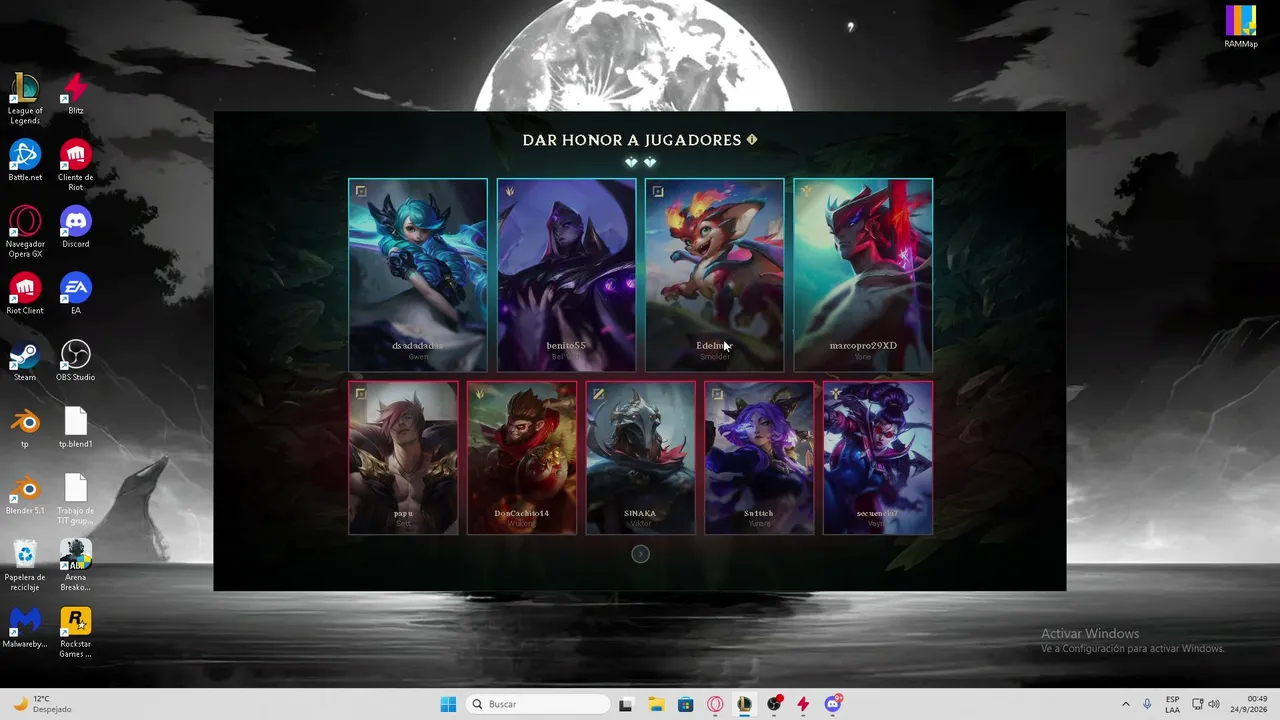Open the tp Blender file
Screen dimensions: 1280x720
coord(25,427)
